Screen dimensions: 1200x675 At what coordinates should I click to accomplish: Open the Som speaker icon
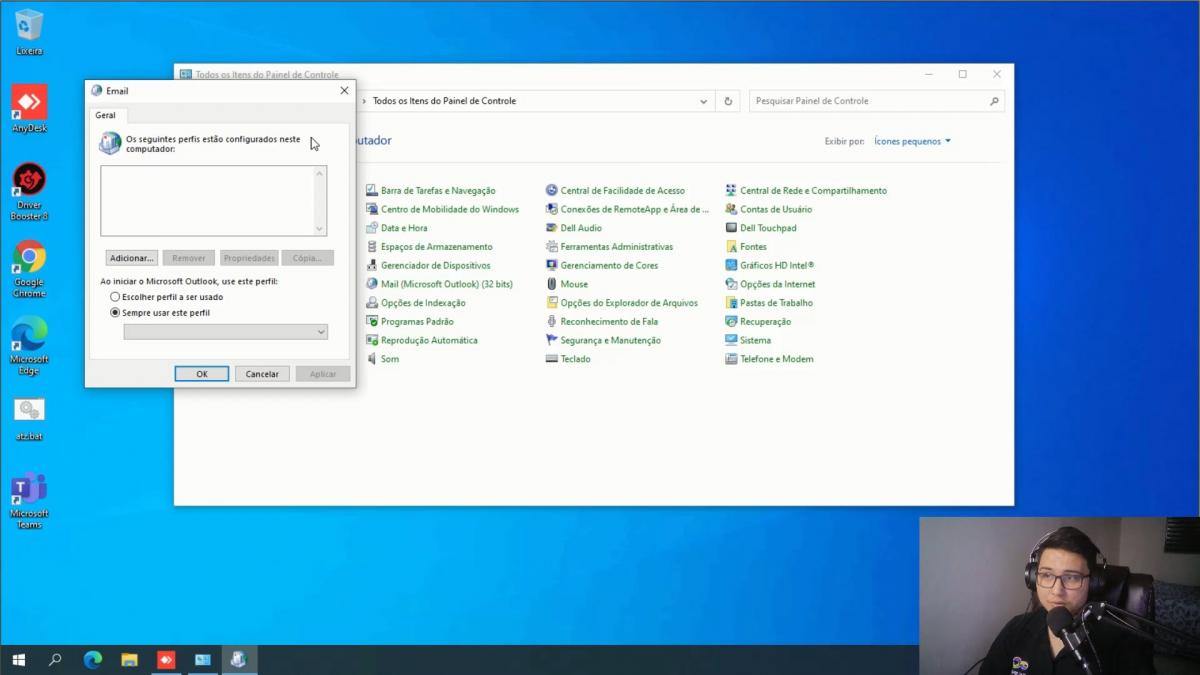(x=372, y=359)
